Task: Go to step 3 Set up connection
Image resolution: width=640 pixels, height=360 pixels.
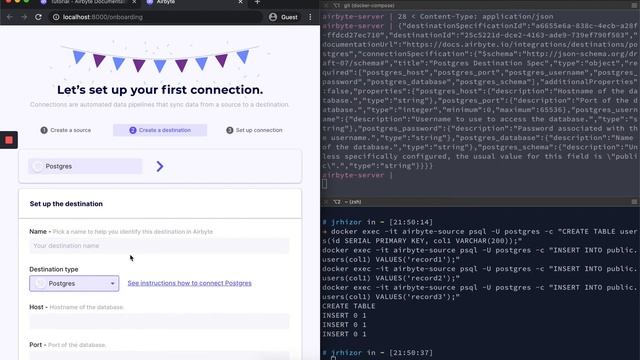Action: [x=254, y=130]
